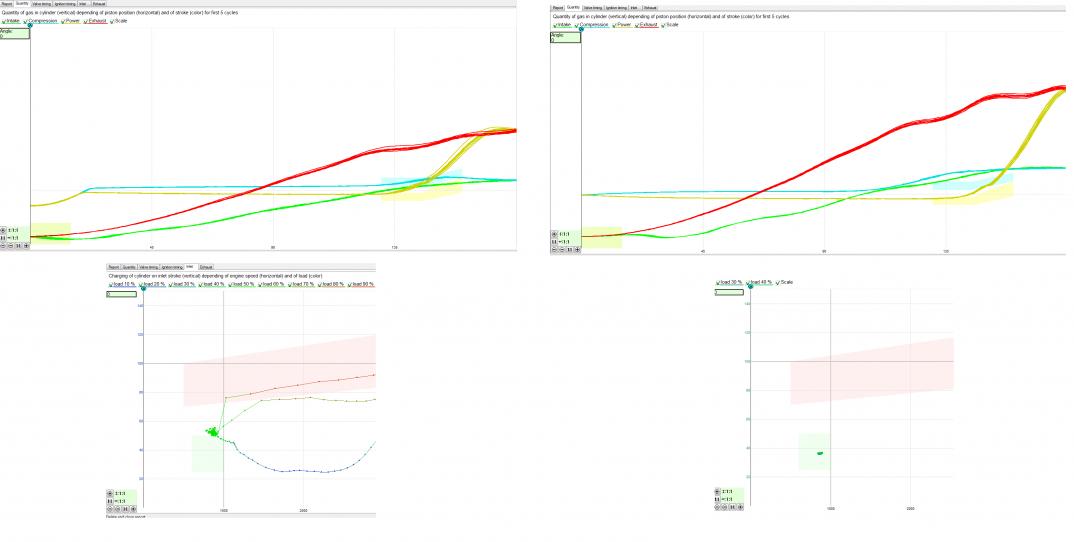
Task: Open Valve timing tab in top-left window
Action: [42, 4]
